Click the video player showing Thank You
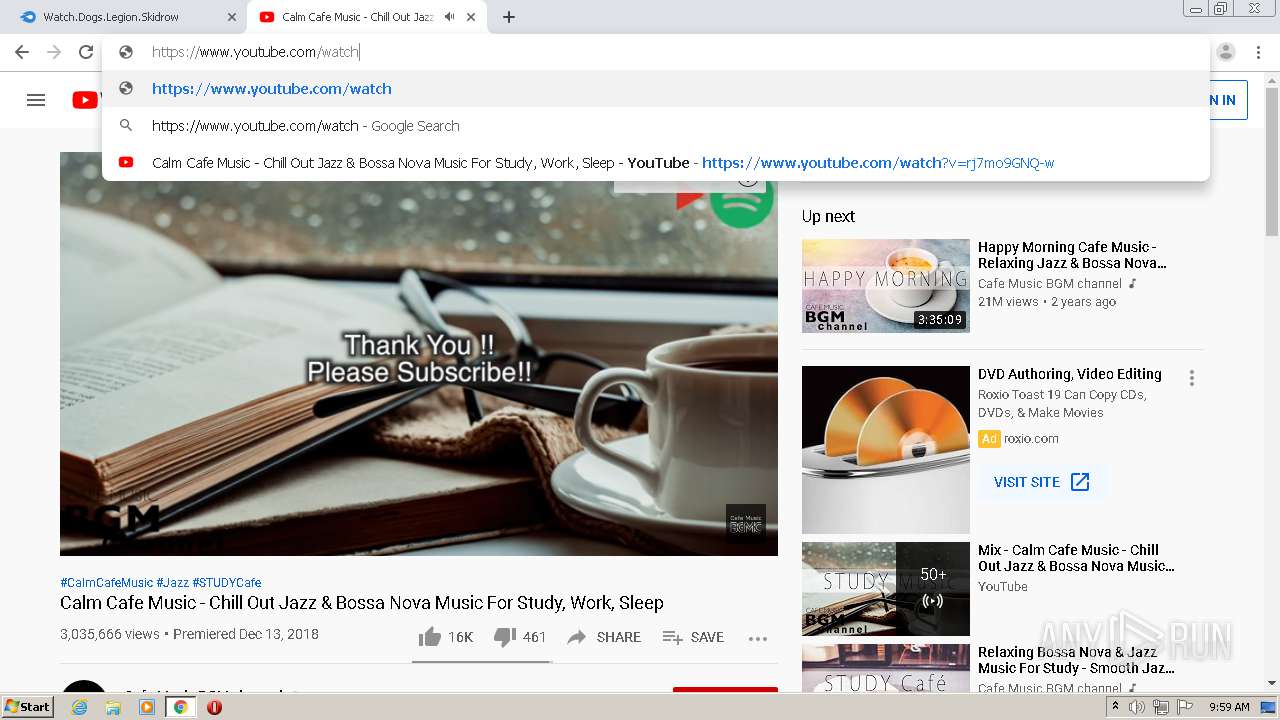Screen dimensions: 1280x720 click(x=418, y=354)
